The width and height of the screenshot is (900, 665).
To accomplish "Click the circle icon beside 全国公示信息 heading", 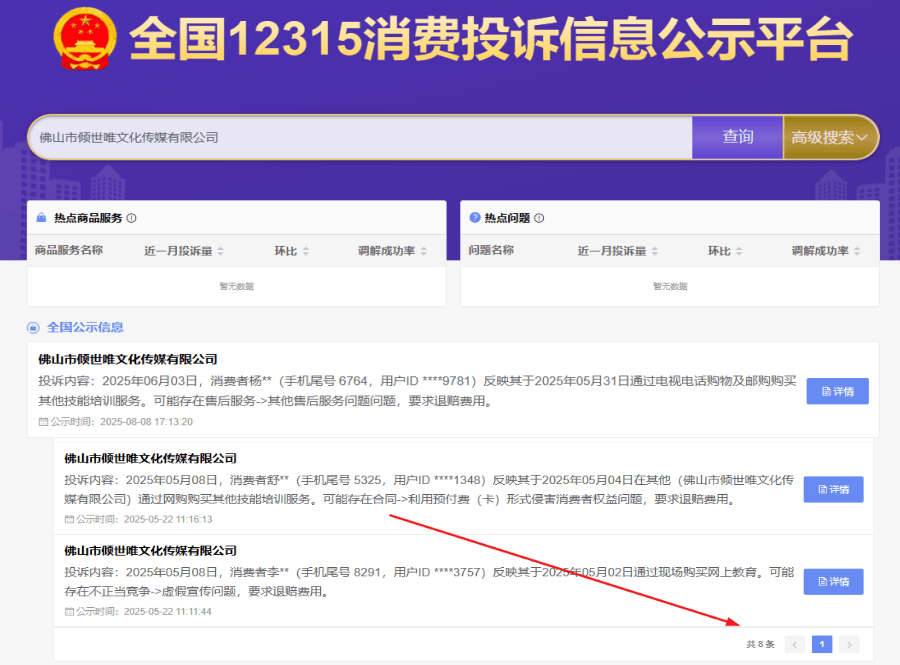I will (33, 327).
